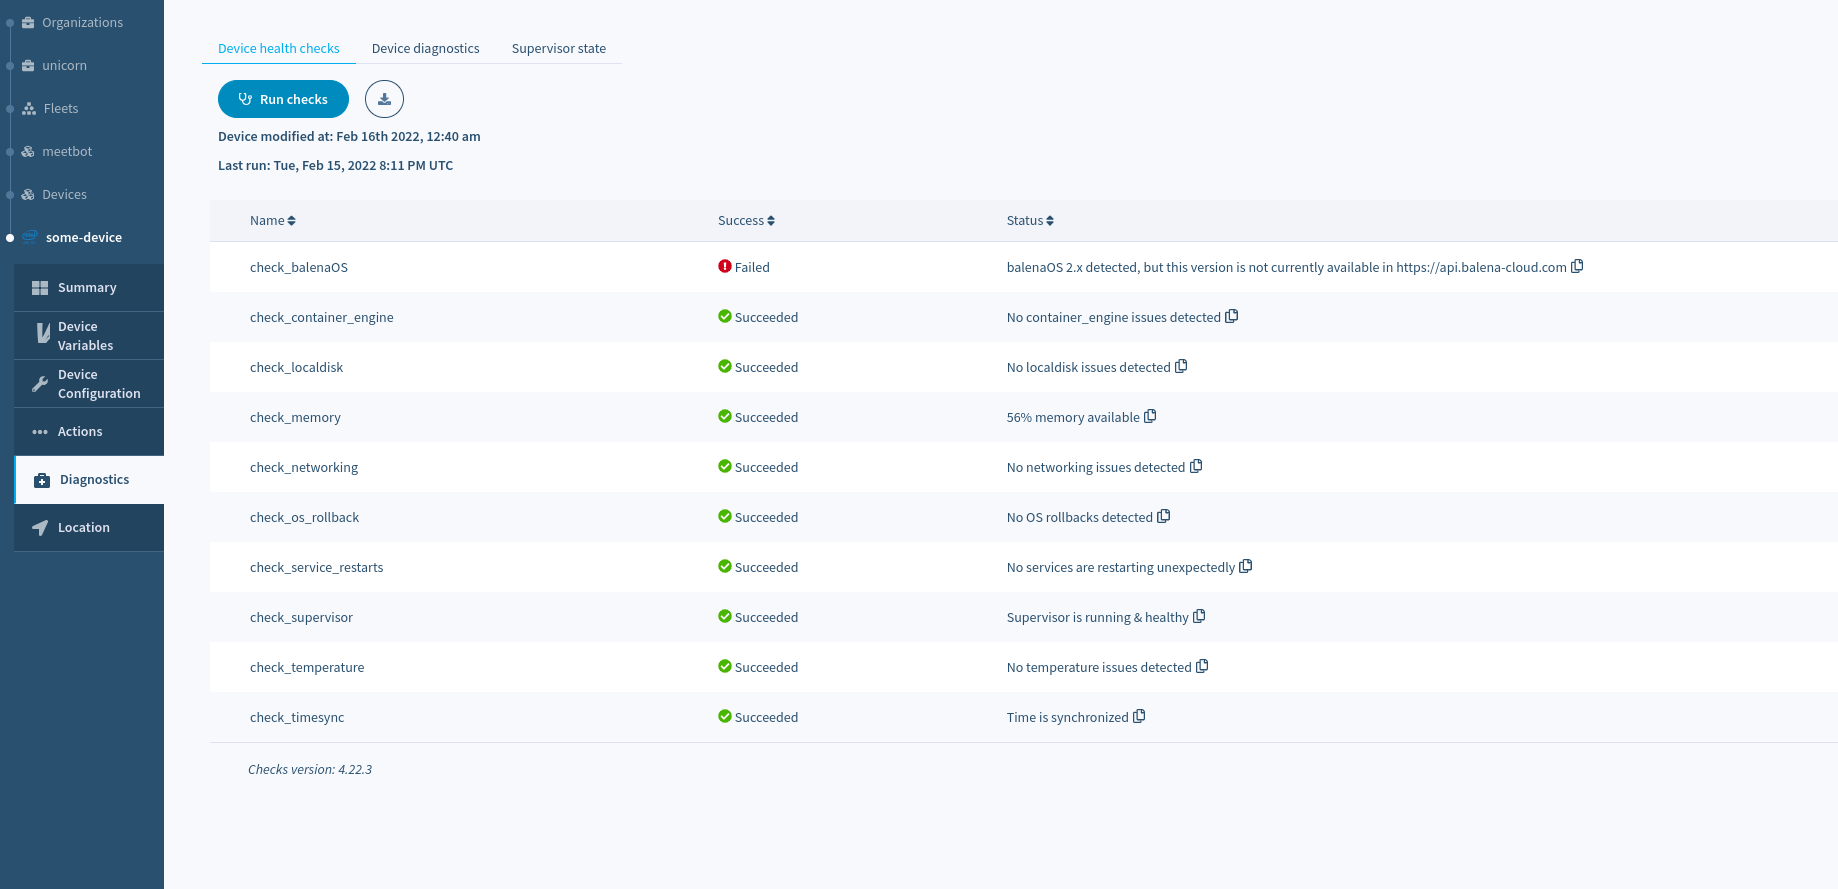Open the Location sidebar item

pyautogui.click(x=83, y=528)
